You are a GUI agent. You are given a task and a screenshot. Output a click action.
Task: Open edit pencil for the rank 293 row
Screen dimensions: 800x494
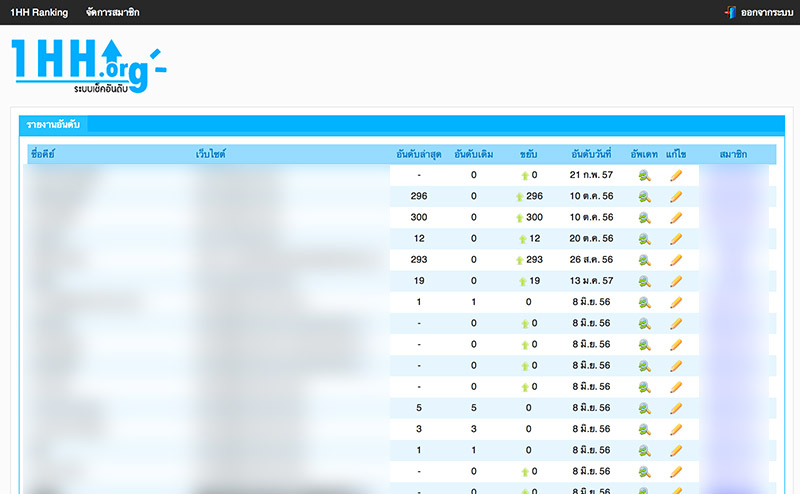point(676,260)
